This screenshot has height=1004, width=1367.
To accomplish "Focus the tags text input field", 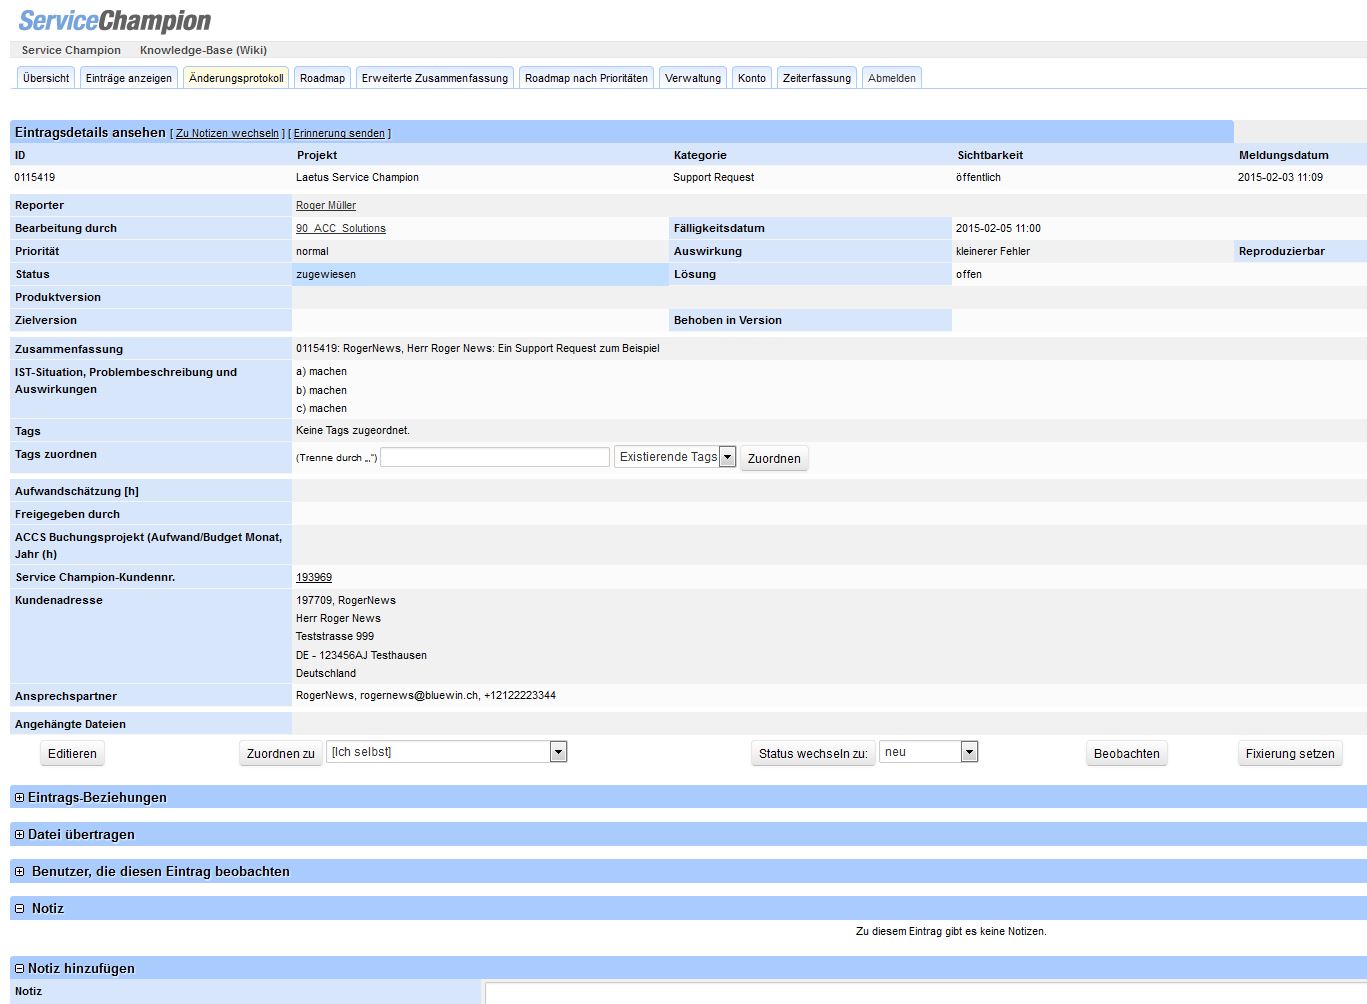I will coord(495,457).
